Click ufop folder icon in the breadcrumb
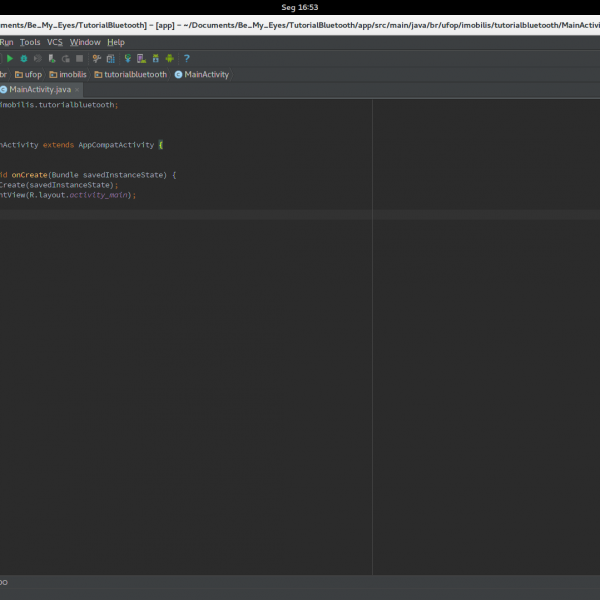Viewport: 600px width, 600px height. pos(19,75)
